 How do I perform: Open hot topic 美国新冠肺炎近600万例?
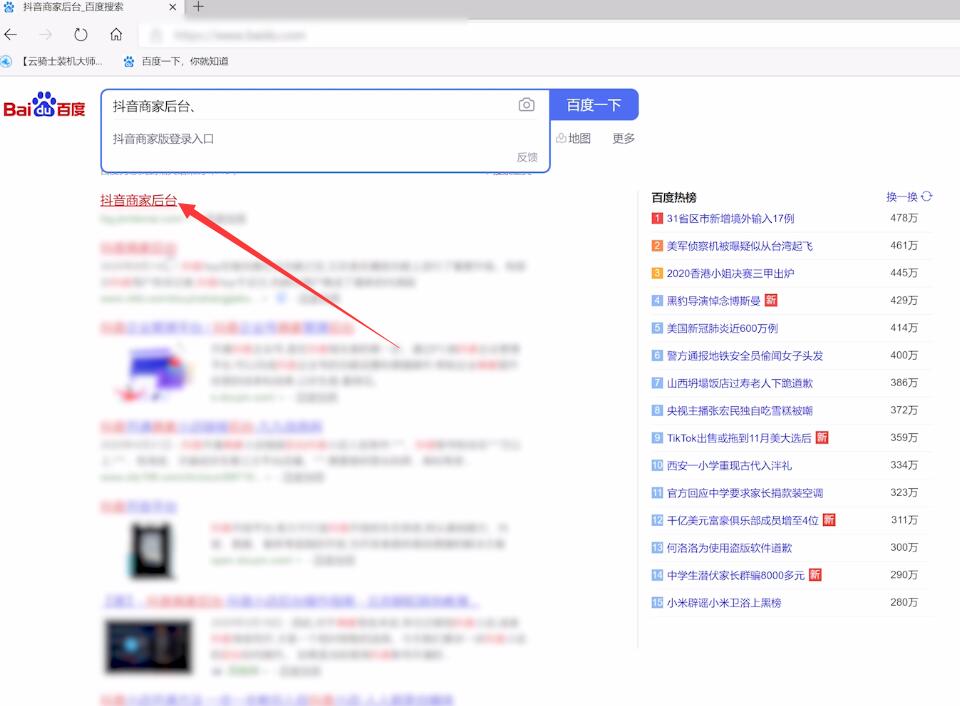(x=722, y=328)
